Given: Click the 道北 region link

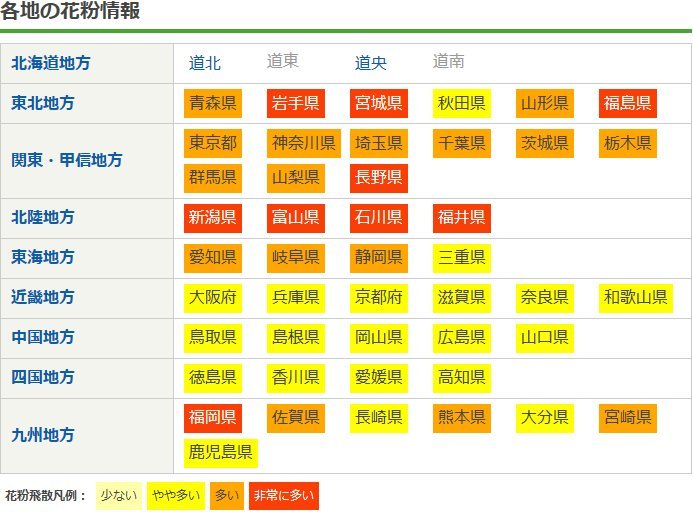Looking at the screenshot, I should 205,63.
